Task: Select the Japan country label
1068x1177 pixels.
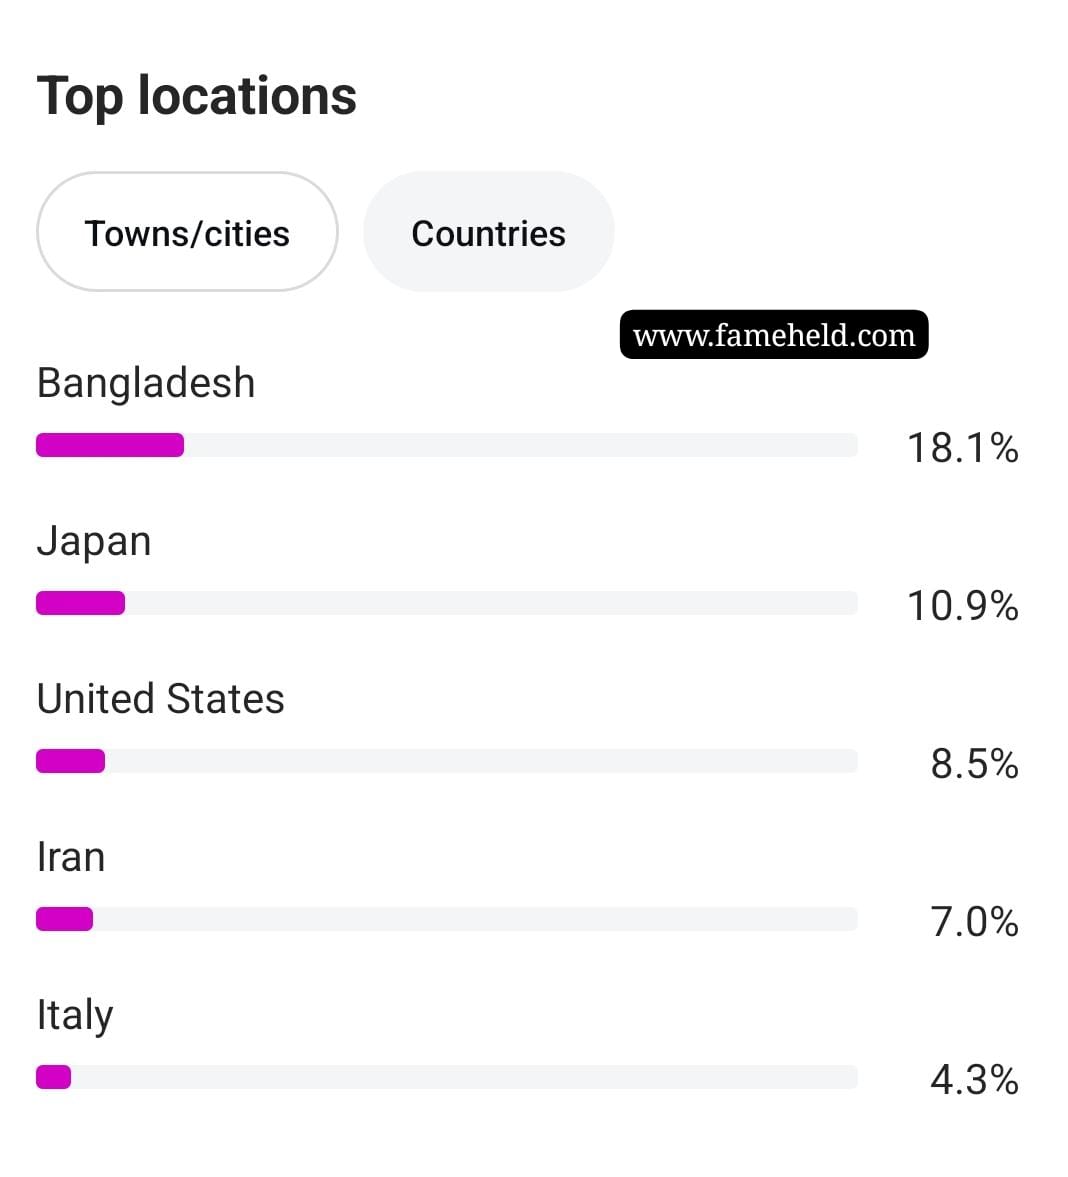Action: [x=94, y=541]
